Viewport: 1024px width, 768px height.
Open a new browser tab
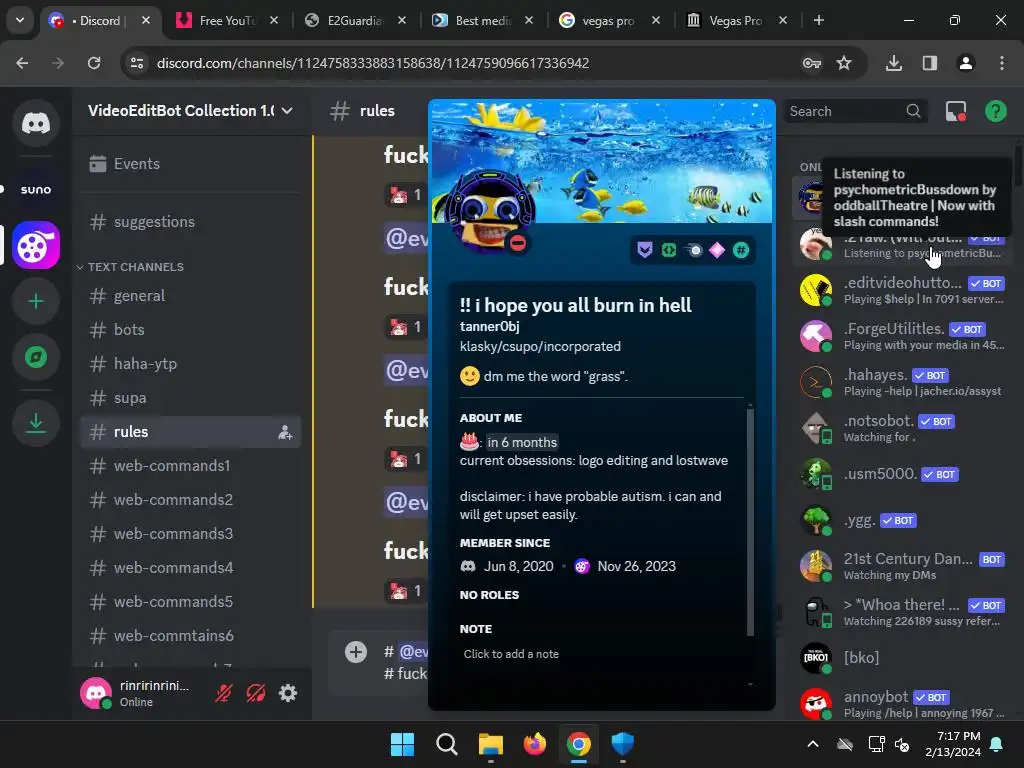(x=819, y=20)
